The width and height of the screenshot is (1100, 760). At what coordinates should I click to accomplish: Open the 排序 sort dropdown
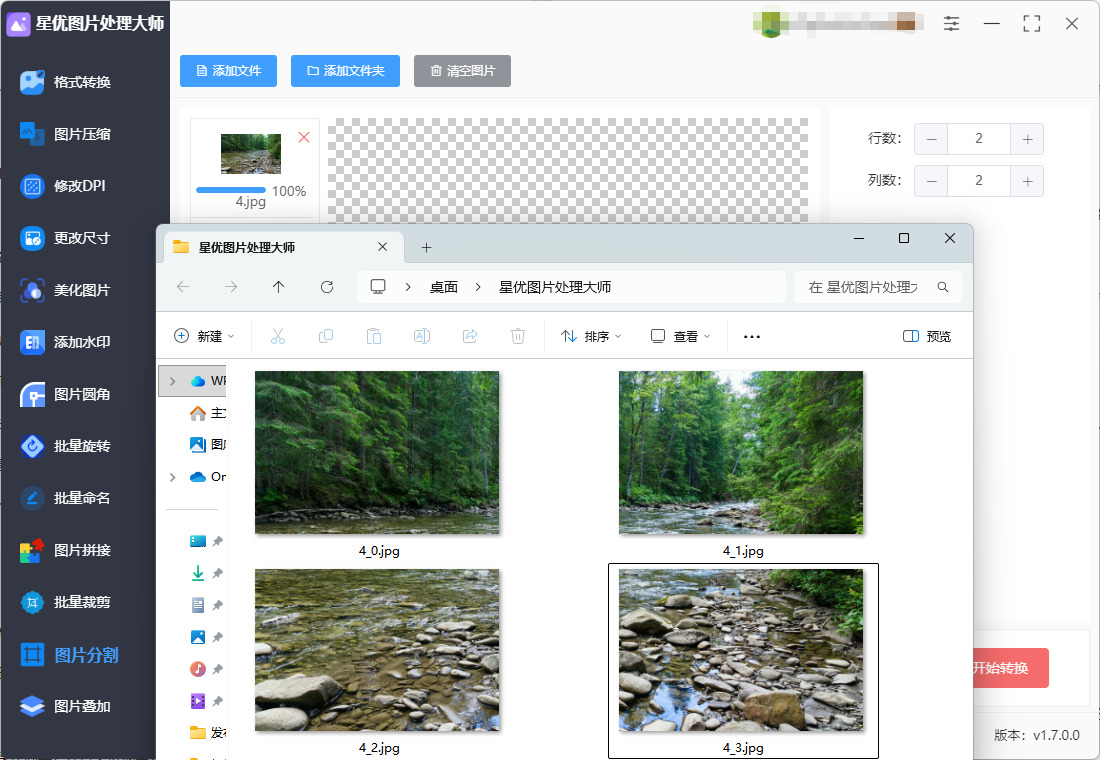point(591,337)
